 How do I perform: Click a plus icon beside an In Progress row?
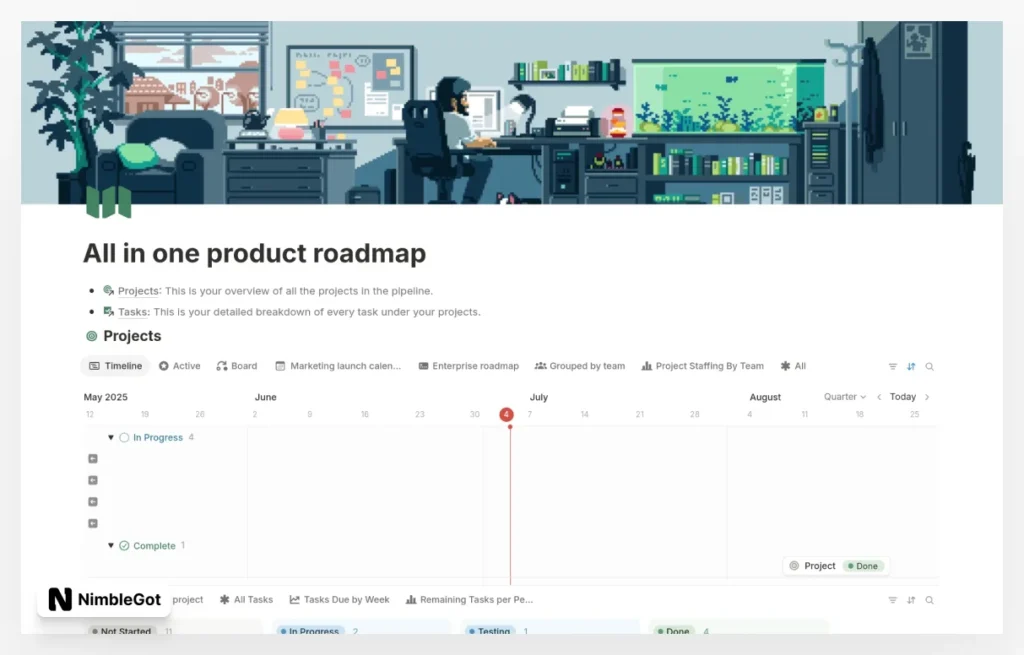coord(92,458)
